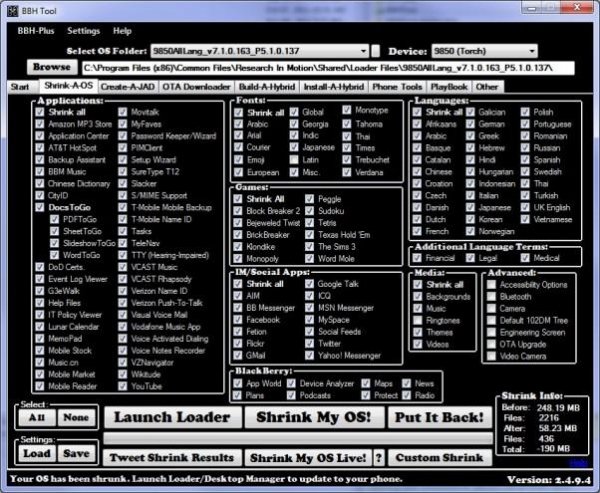
Task: Switch to the OTA Downloader tab
Action: [x=196, y=87]
